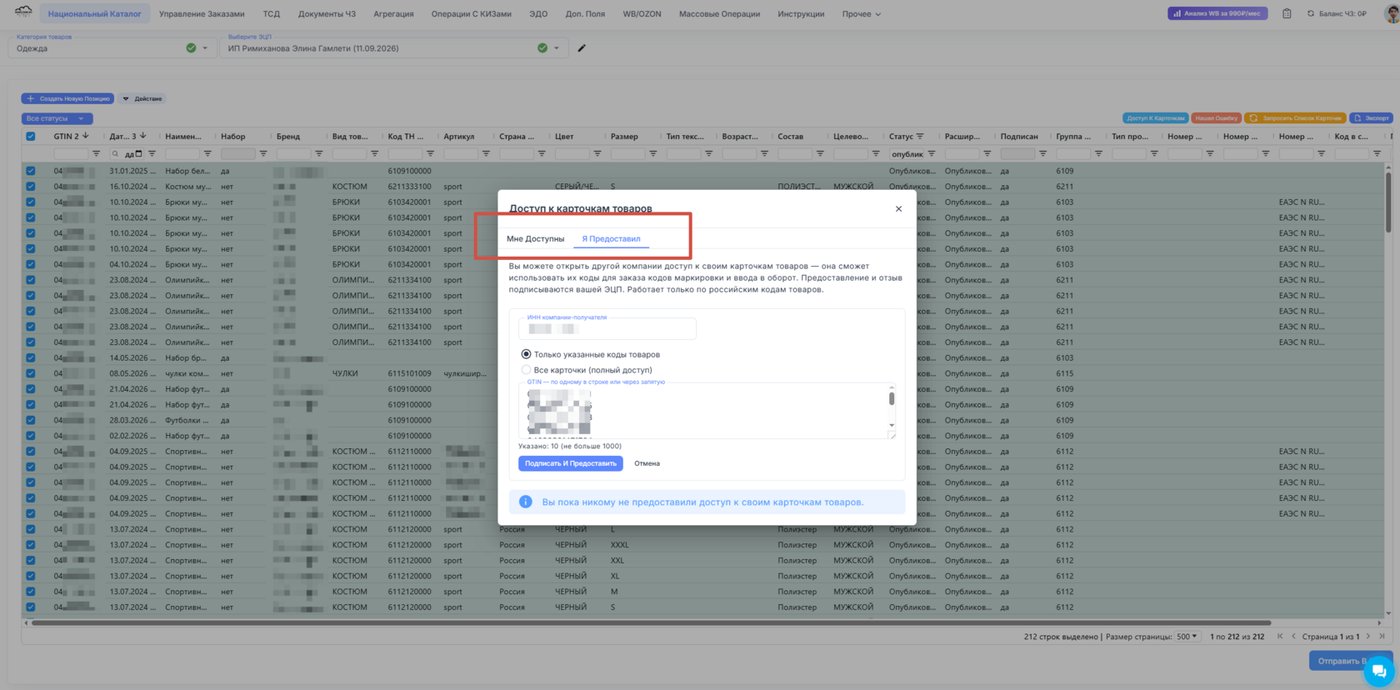Focus the ИНН компании-получателя field
This screenshot has height=690, width=1400.
[x=607, y=327]
